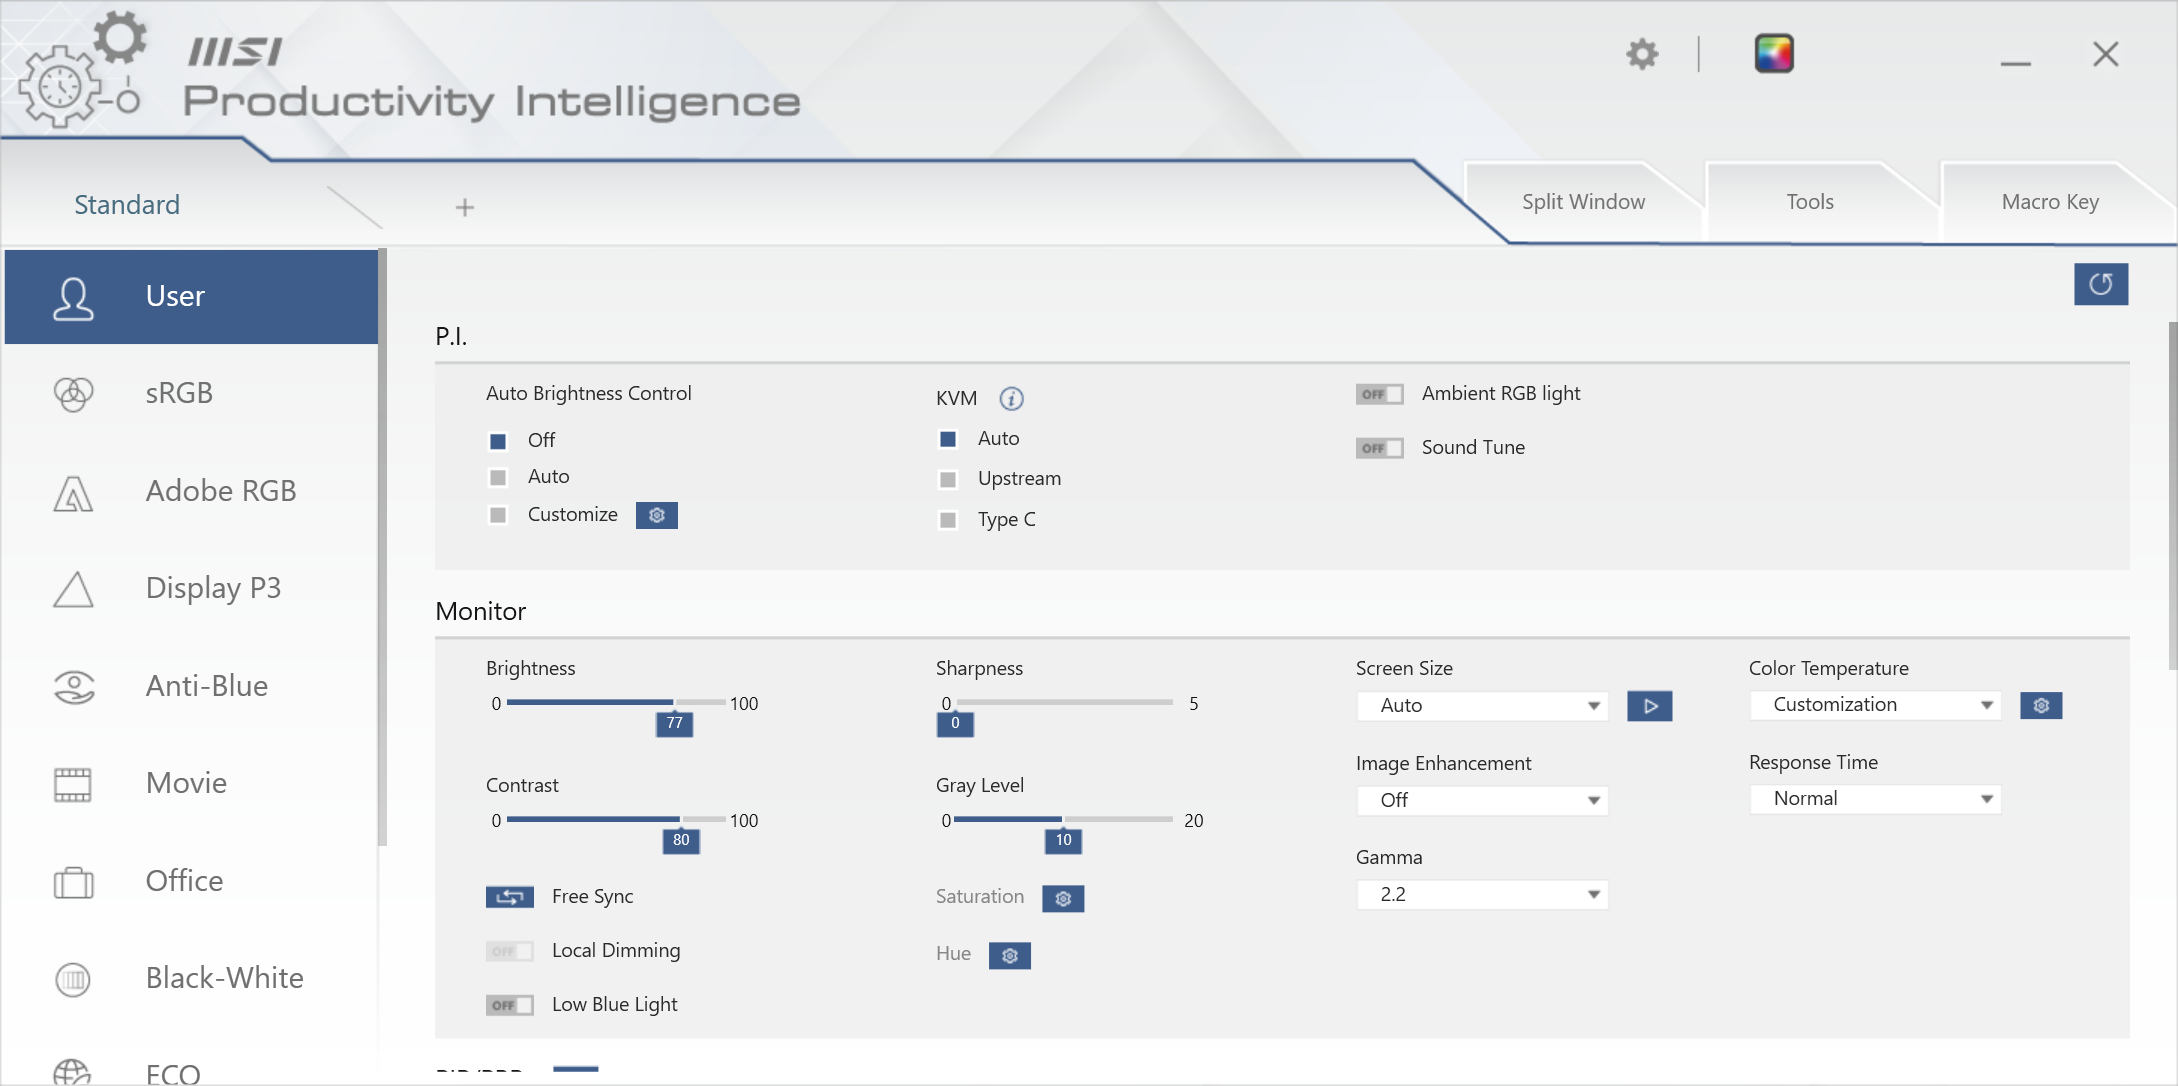Switch to the Split Window tab
This screenshot has height=1086, width=2178.
(1583, 202)
